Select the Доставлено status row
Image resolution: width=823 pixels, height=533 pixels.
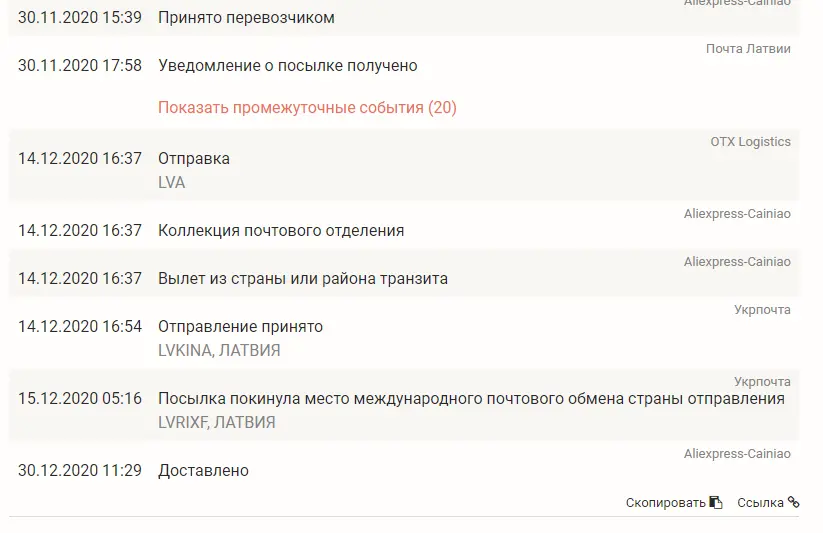(x=404, y=464)
